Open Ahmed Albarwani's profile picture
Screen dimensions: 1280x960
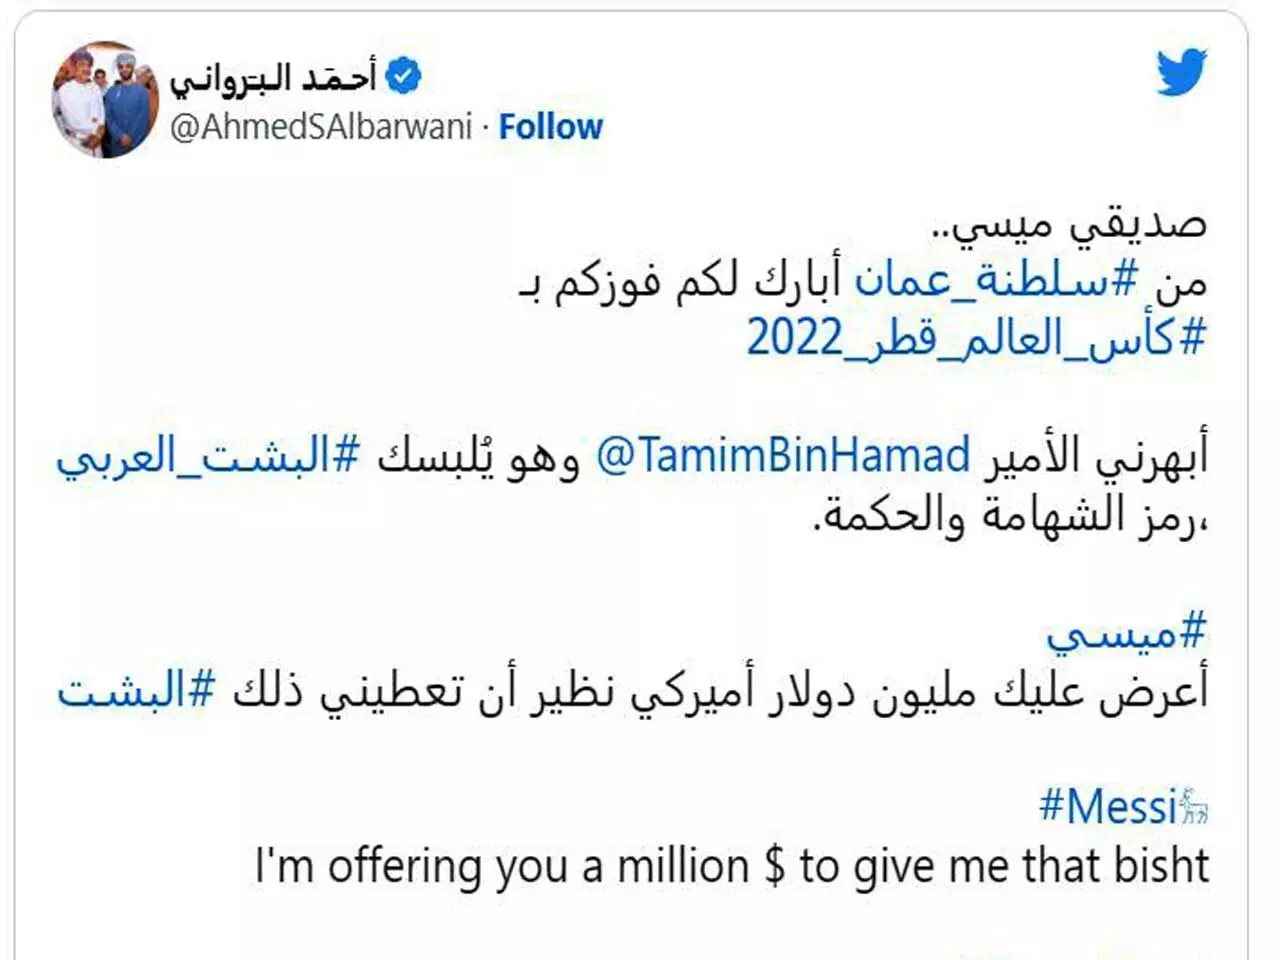(x=106, y=99)
